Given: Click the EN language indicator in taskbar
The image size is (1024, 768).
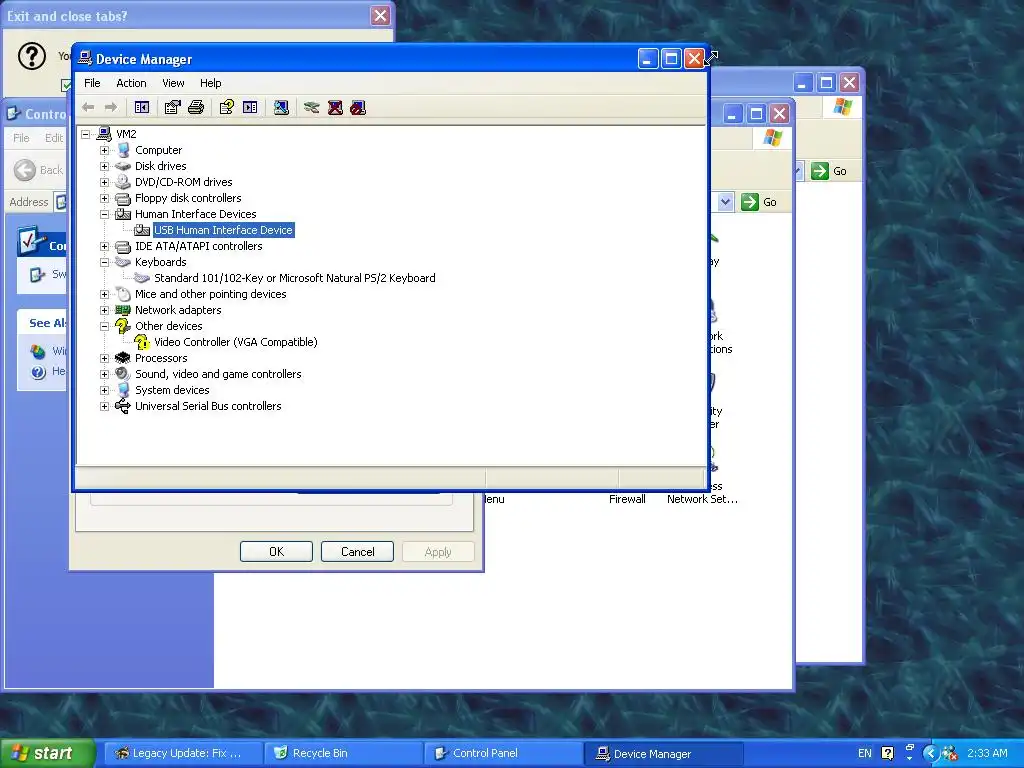Looking at the screenshot, I should click(865, 753).
